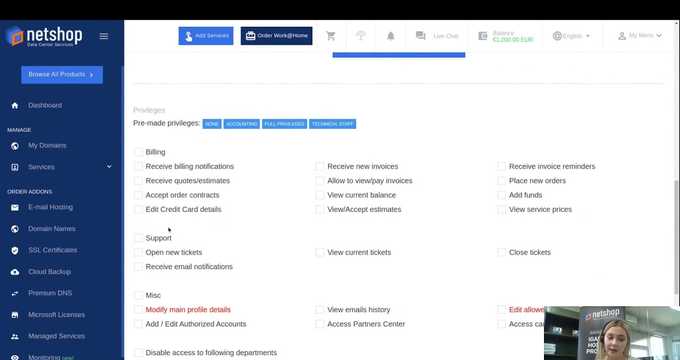Click the My Domains globe icon
This screenshot has height=360, width=680.
coord(15,146)
